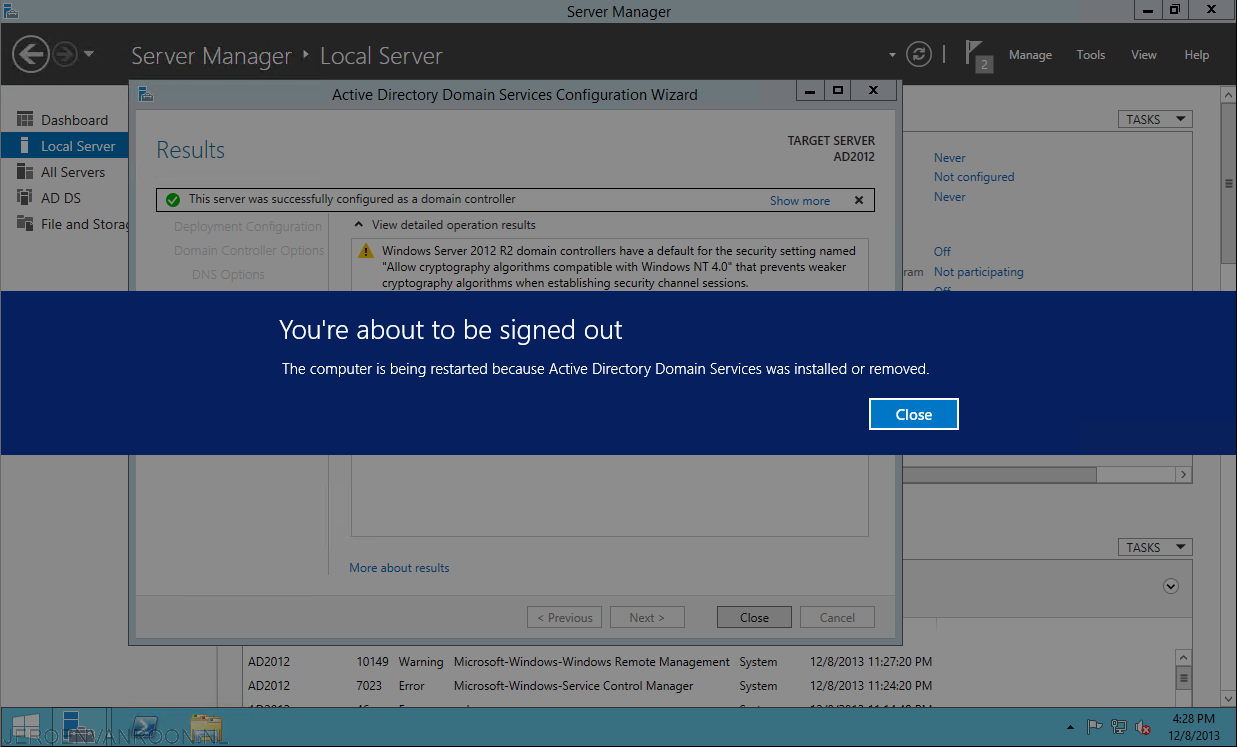The image size is (1237, 747).
Task: Open the Help menu
Action: [1197, 55]
